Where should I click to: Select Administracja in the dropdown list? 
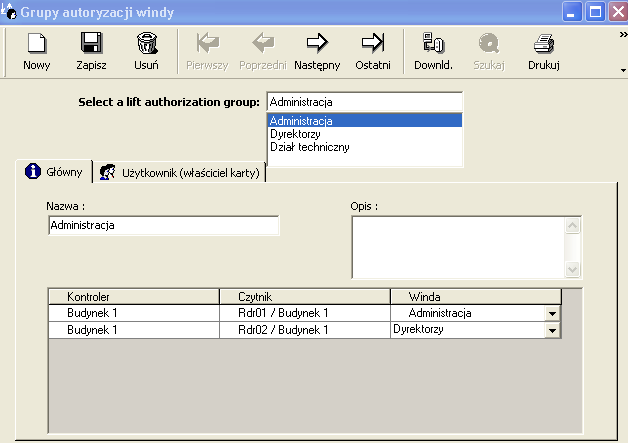364,121
